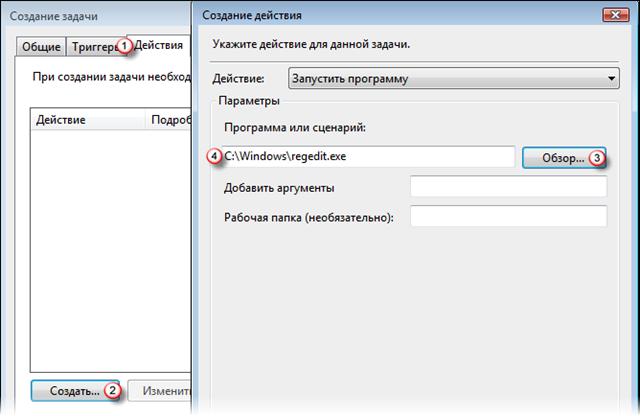Click inside the empty actions list area

[111, 251]
